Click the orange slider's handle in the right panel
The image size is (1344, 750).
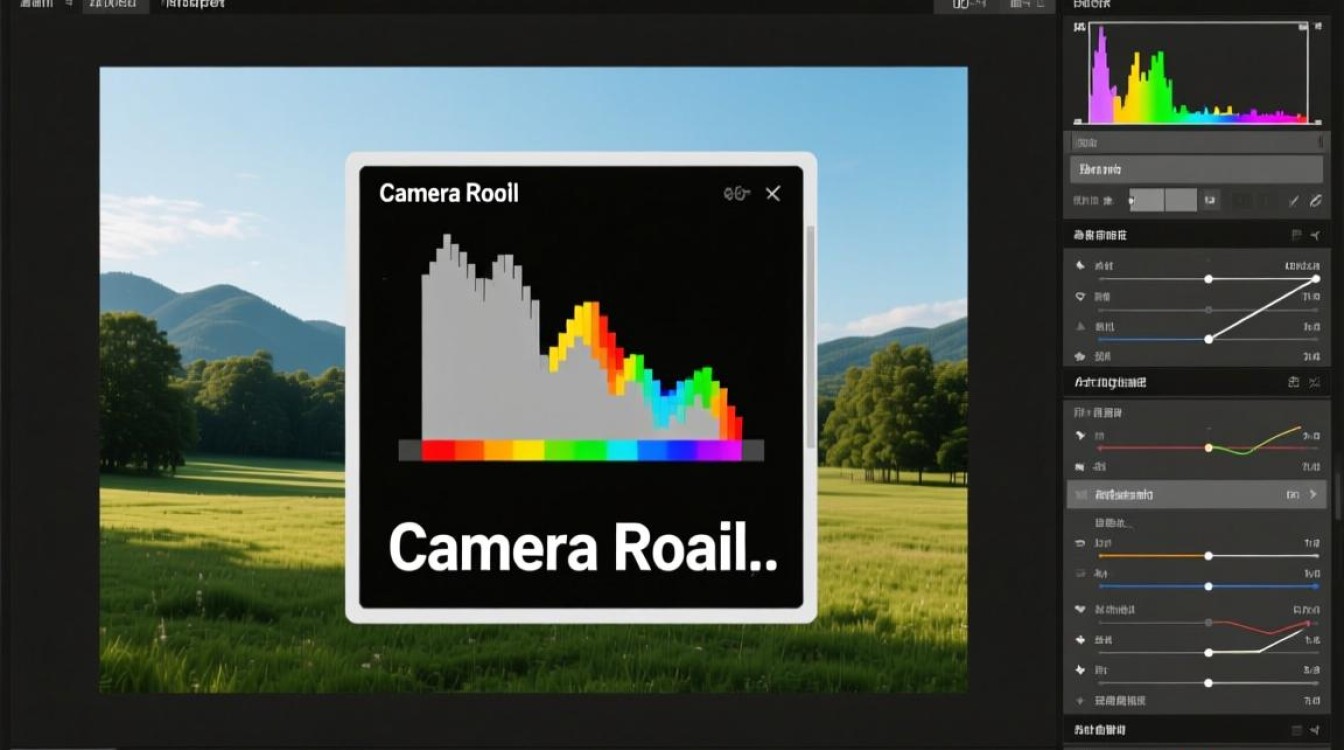pos(1209,555)
